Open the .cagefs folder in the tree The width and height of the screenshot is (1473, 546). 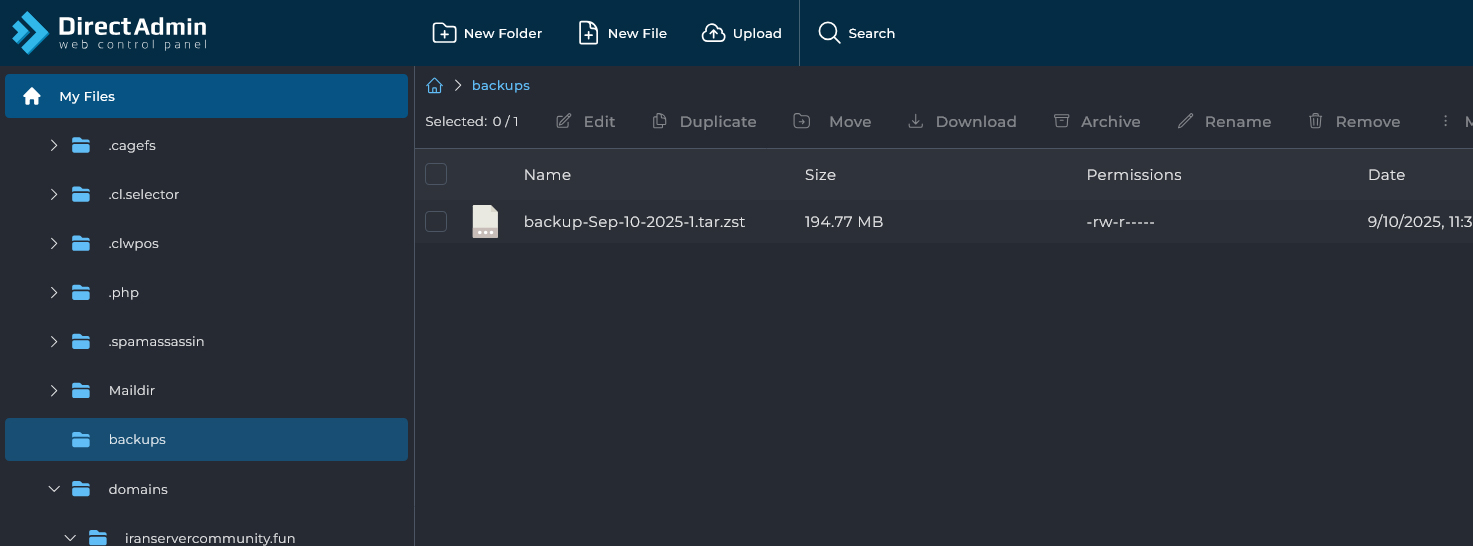point(132,145)
